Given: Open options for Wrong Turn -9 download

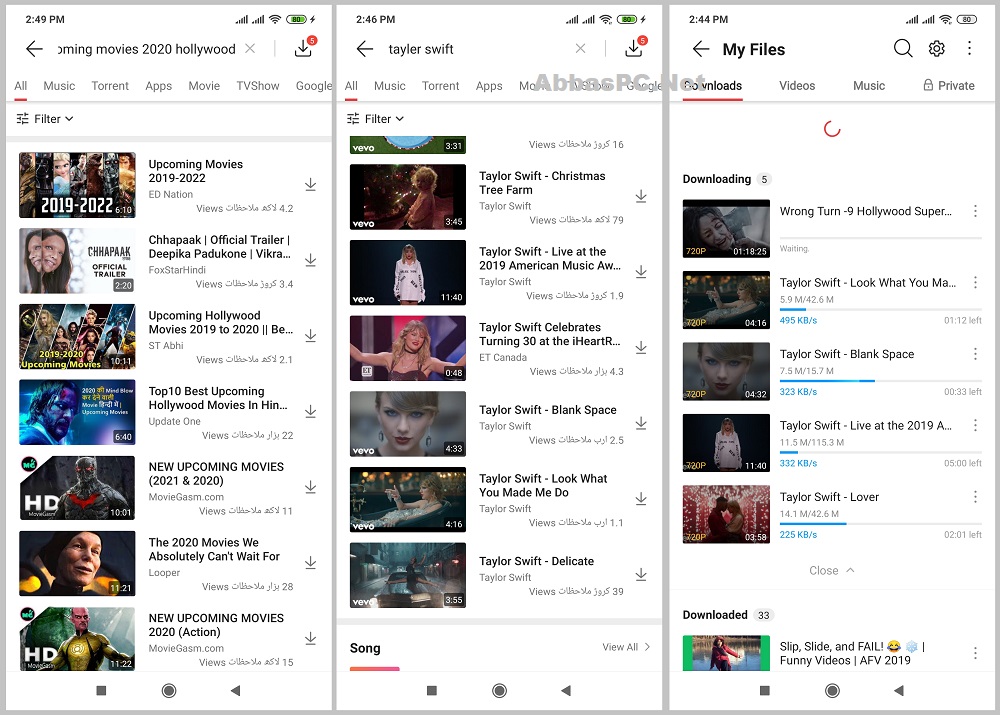Looking at the screenshot, I should (975, 211).
